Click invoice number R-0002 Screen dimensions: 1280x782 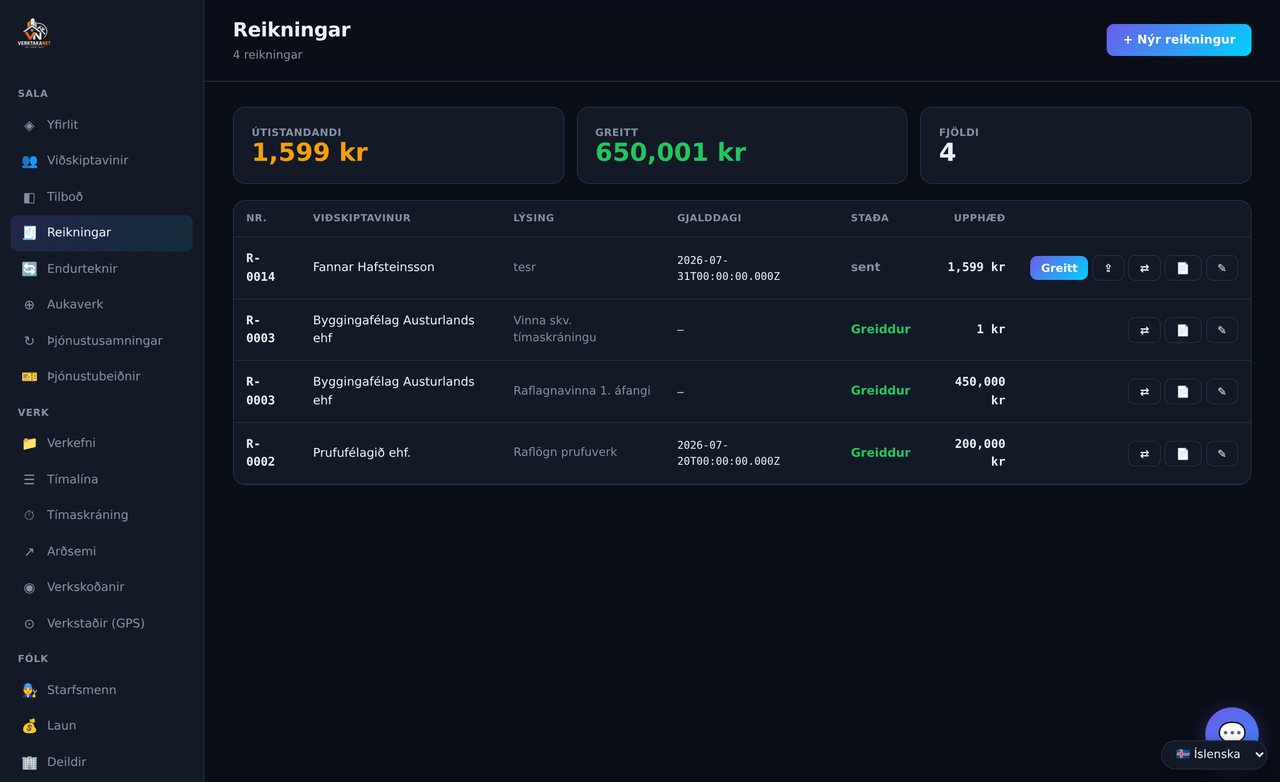(x=260, y=453)
